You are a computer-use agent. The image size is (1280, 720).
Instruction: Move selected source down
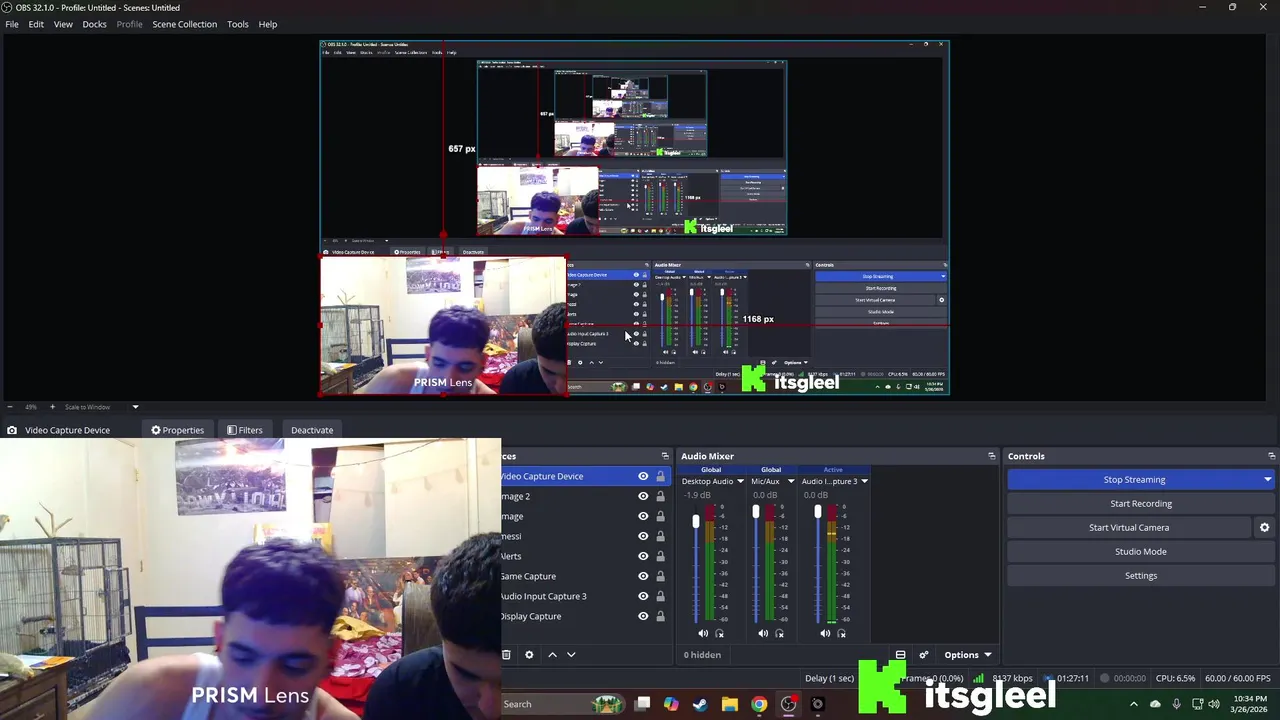(x=571, y=655)
